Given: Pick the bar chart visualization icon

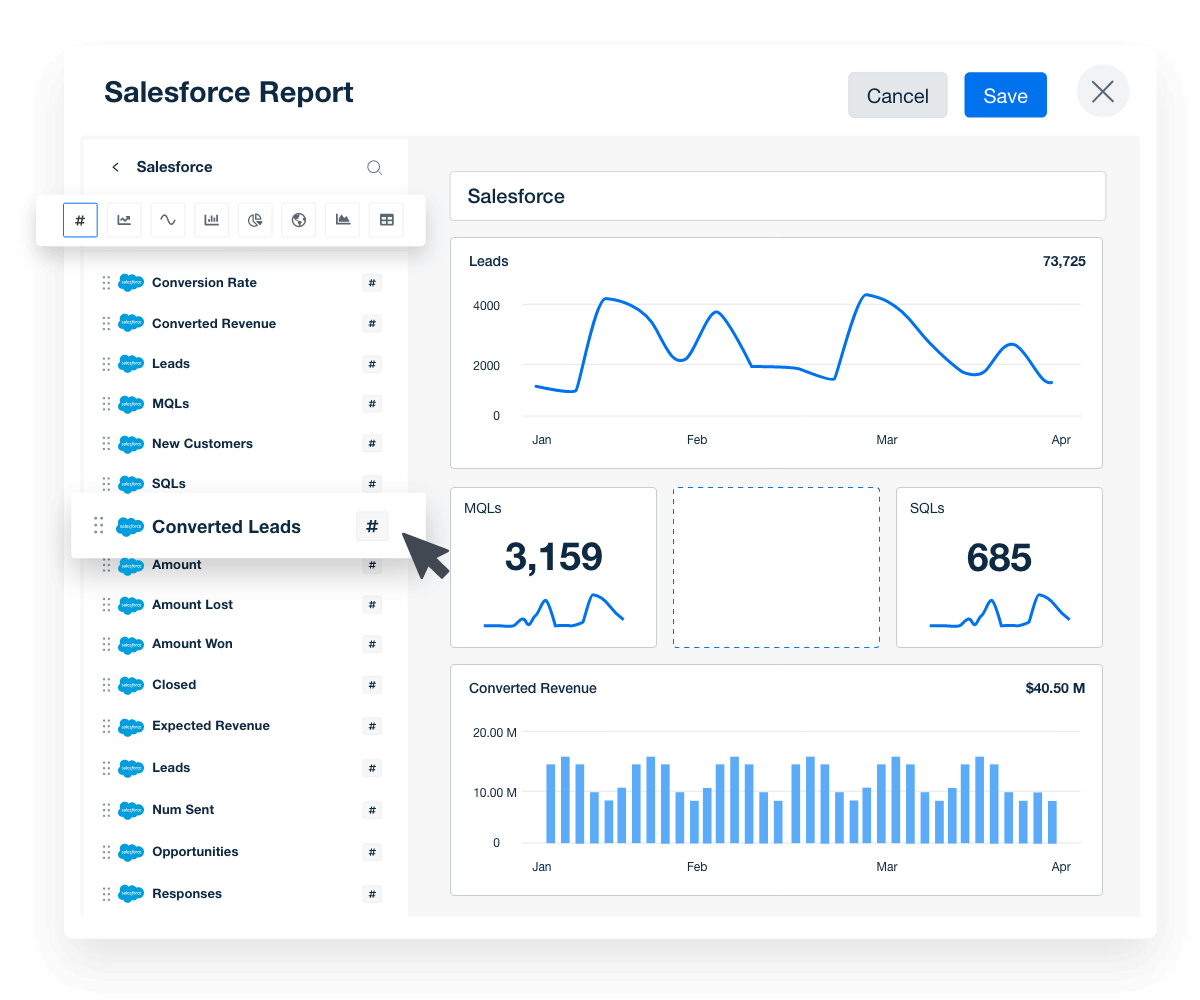Looking at the screenshot, I should (x=211, y=220).
